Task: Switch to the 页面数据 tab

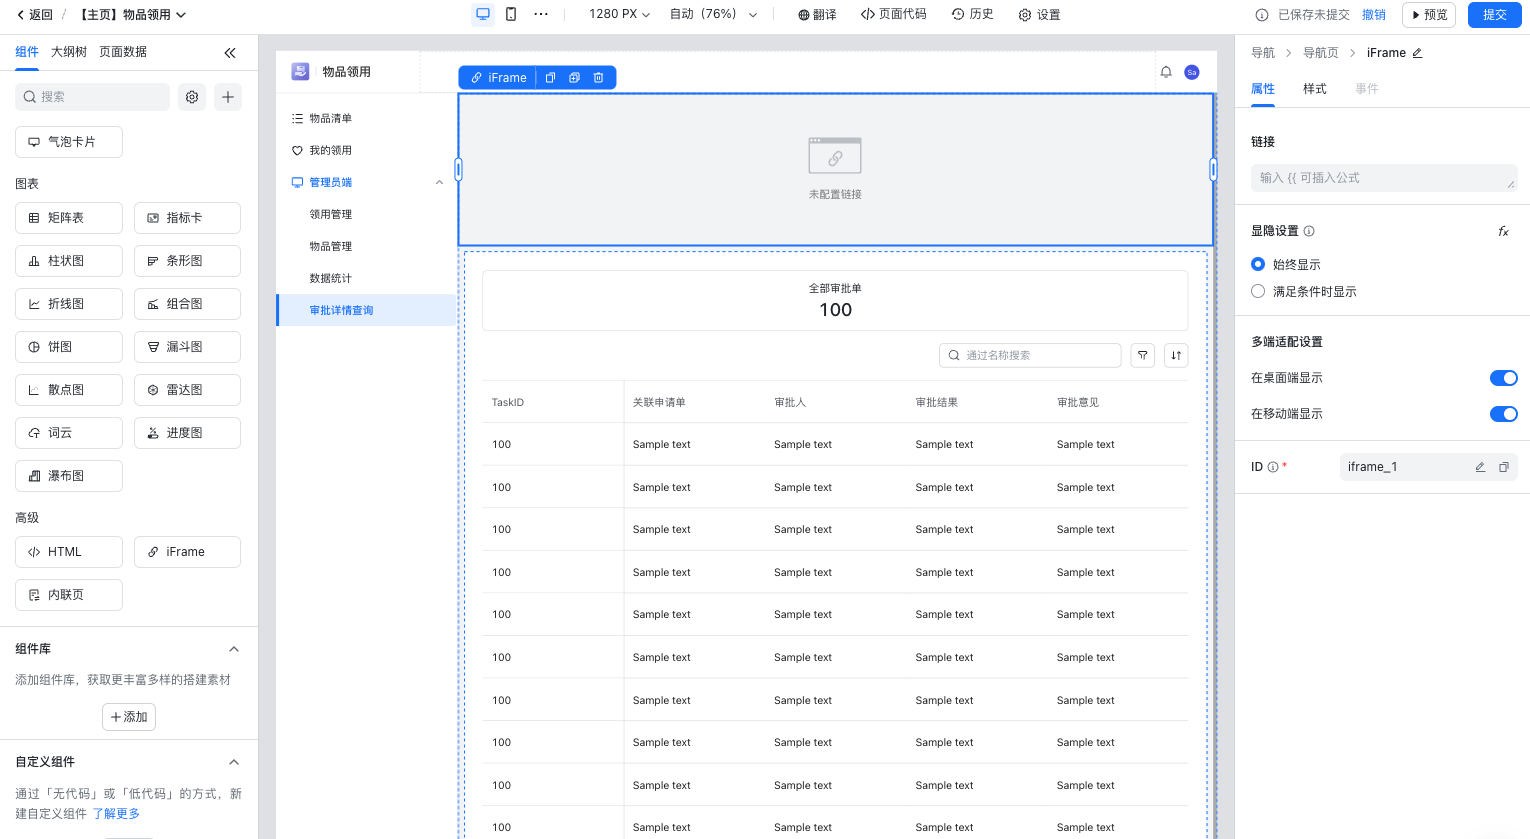Action: tap(123, 52)
